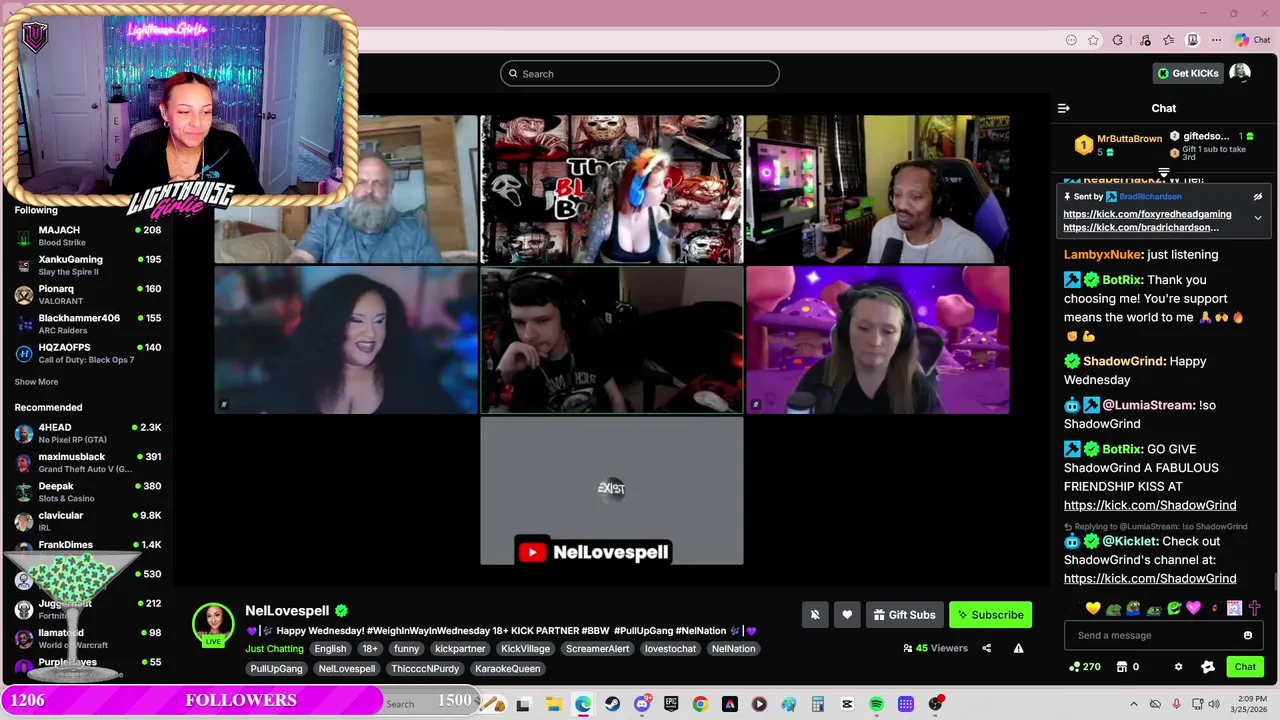Click the 45 Viewers count
The height and width of the screenshot is (720, 1280).
pos(935,648)
